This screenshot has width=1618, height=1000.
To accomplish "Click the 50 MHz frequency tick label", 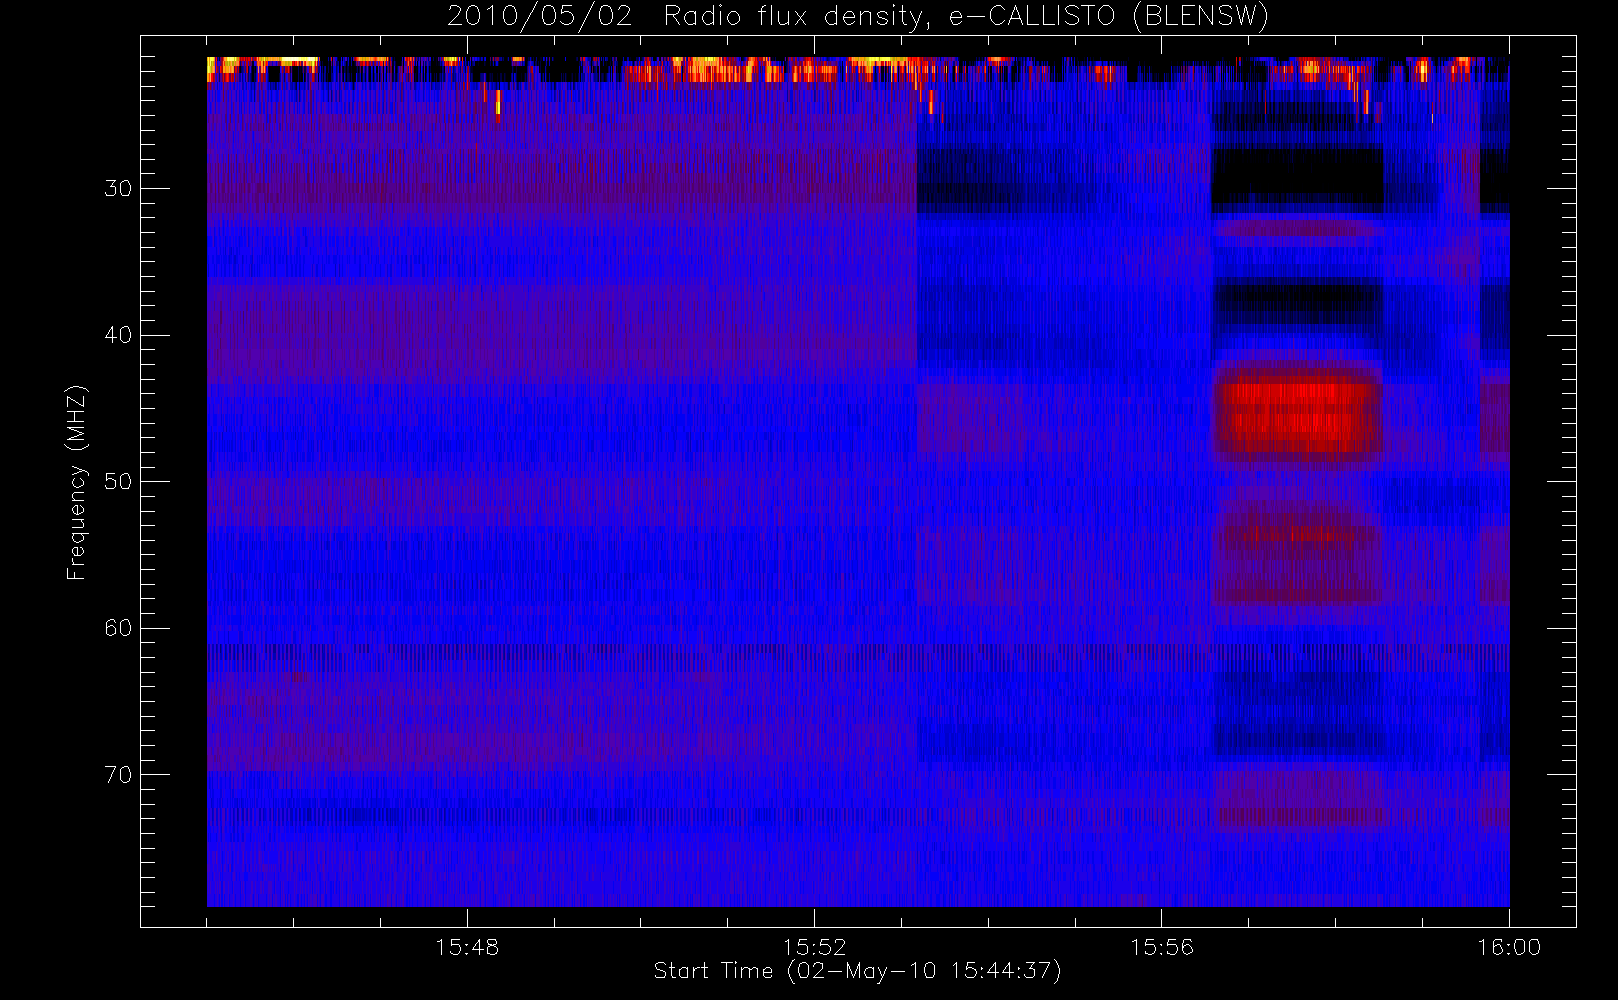I will (118, 481).
